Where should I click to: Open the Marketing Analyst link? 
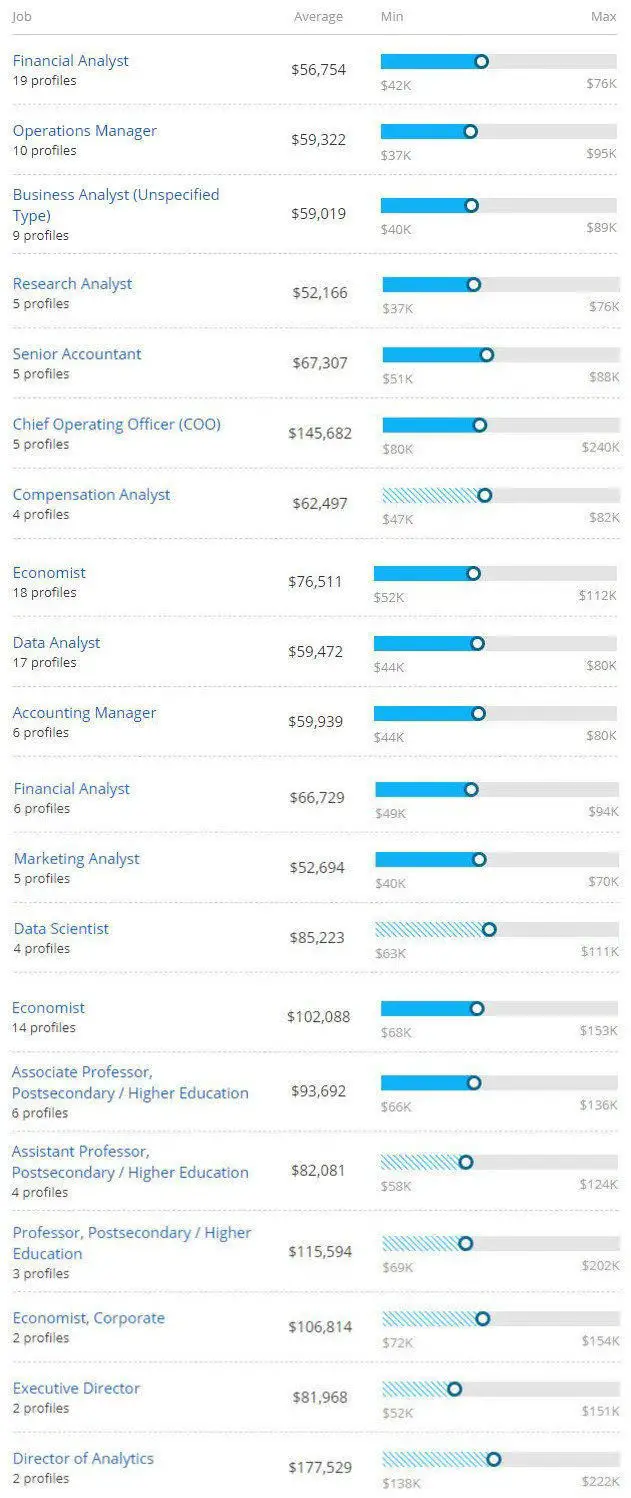coord(77,859)
